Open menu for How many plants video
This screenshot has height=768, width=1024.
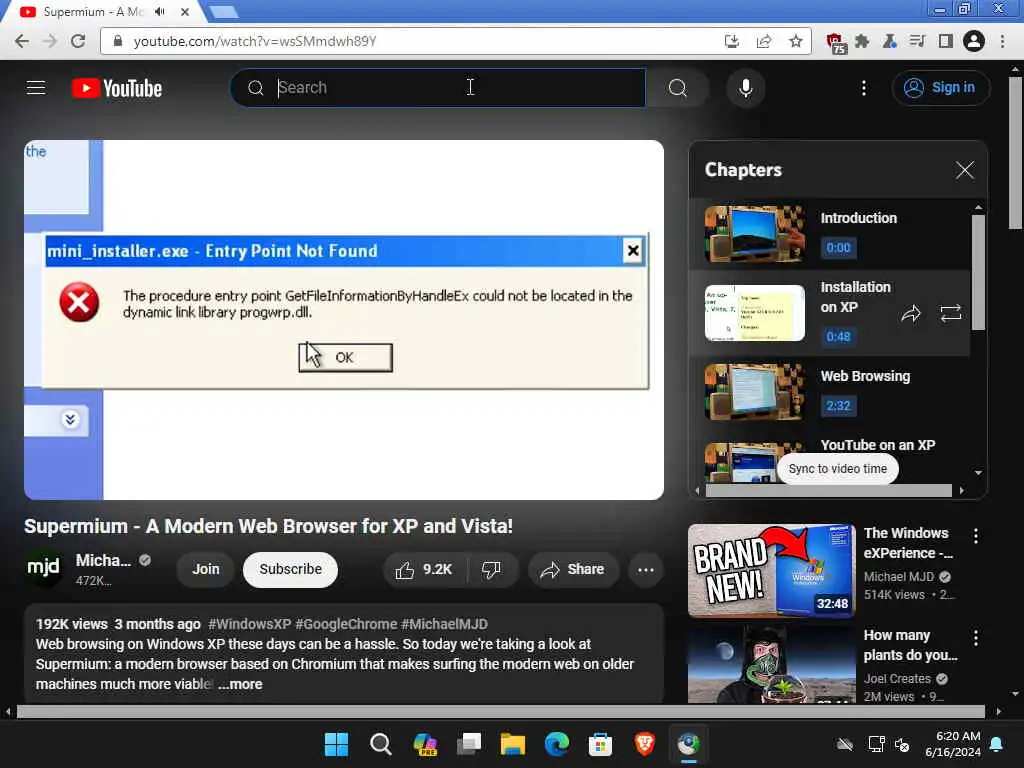point(976,638)
